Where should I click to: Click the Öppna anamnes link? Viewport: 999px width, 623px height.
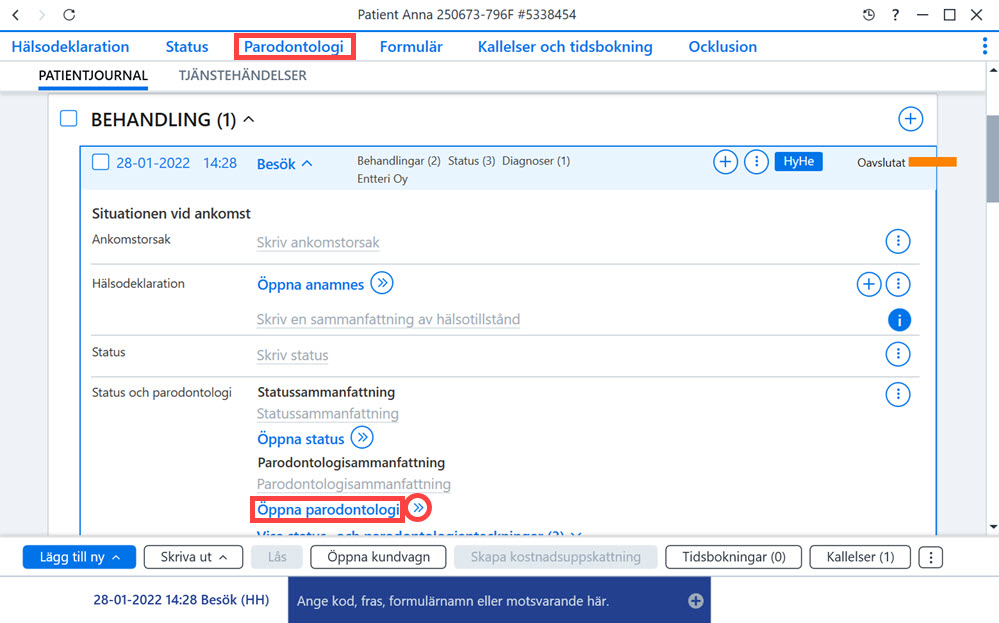pyautogui.click(x=310, y=285)
